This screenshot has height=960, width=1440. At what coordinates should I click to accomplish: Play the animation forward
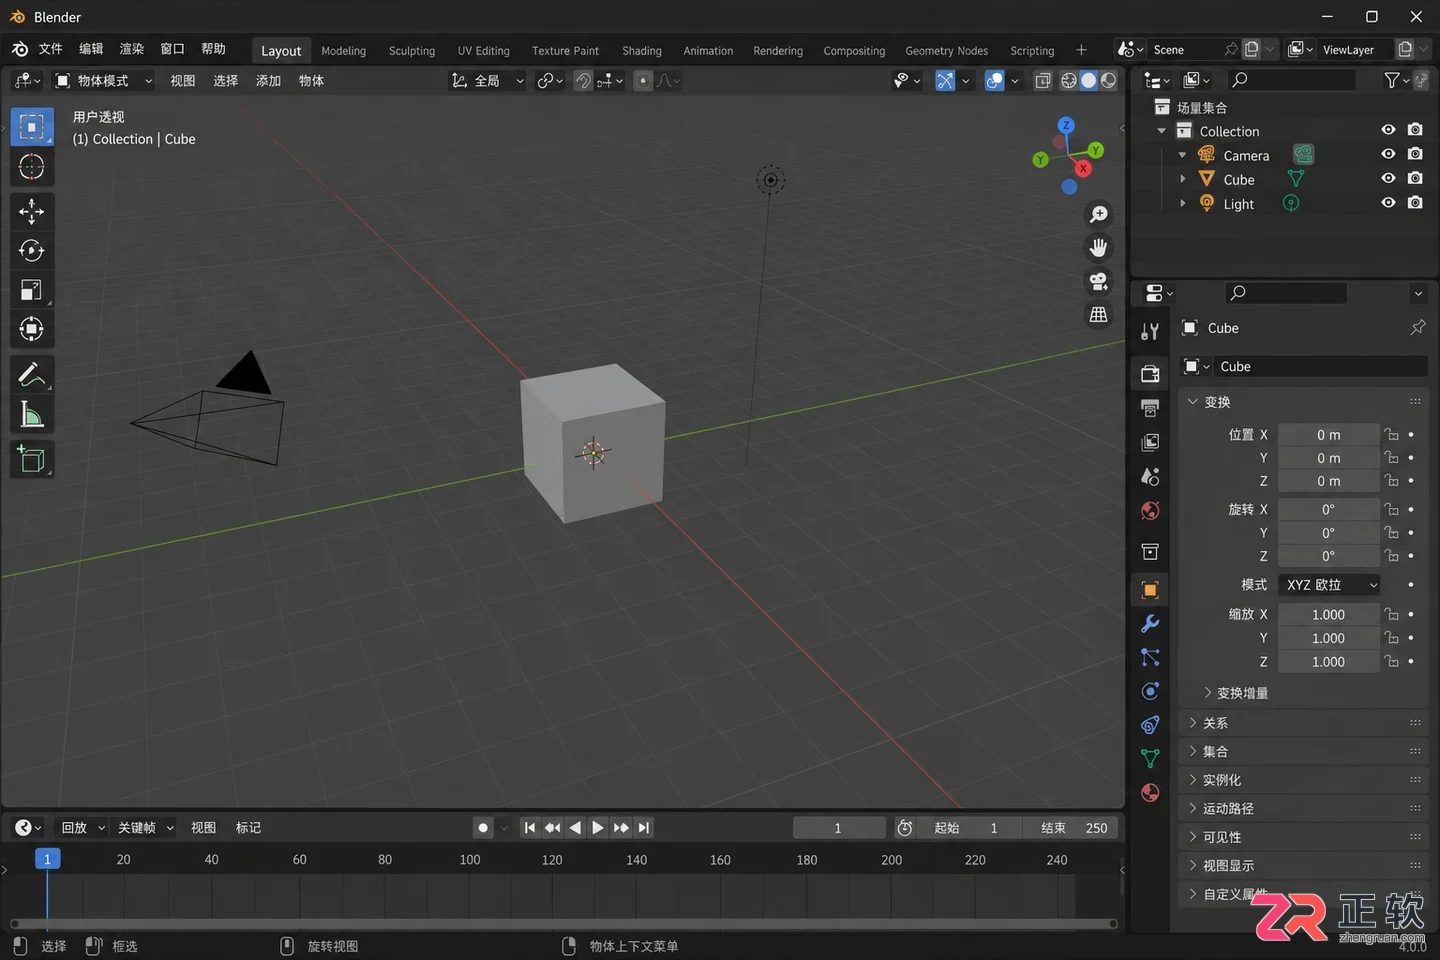pos(598,828)
